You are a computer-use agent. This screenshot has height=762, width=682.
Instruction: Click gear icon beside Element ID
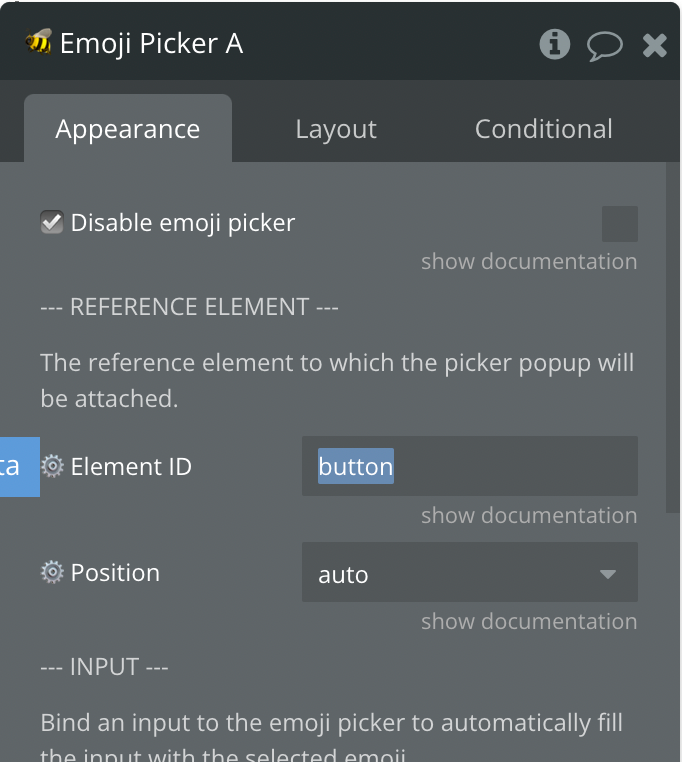click(52, 466)
